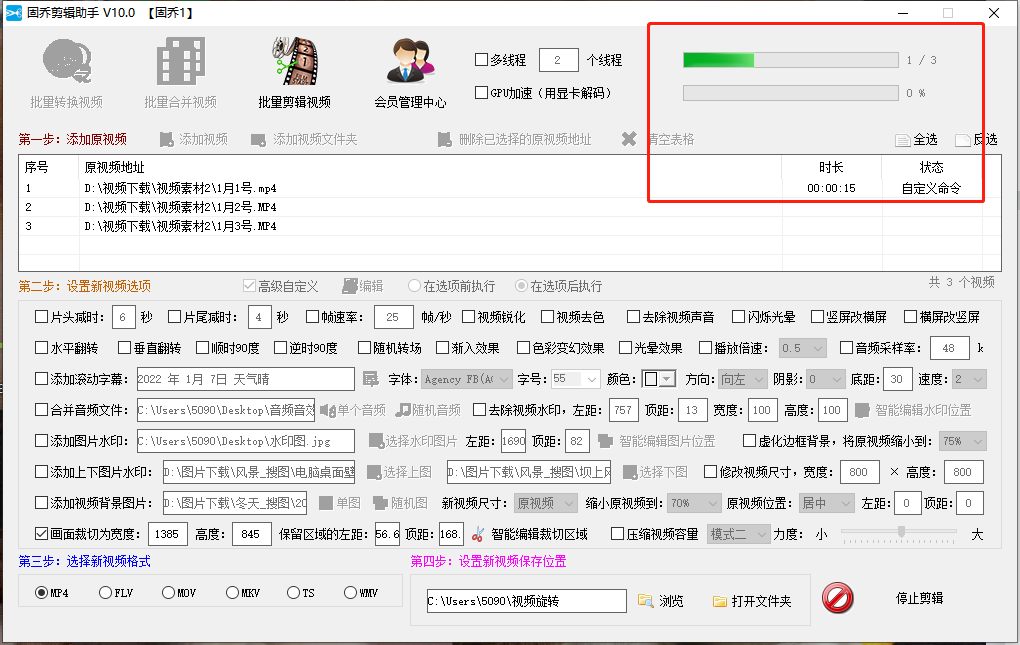Click the red stop icon
Screen dimensions: 1020x645
coord(838,598)
